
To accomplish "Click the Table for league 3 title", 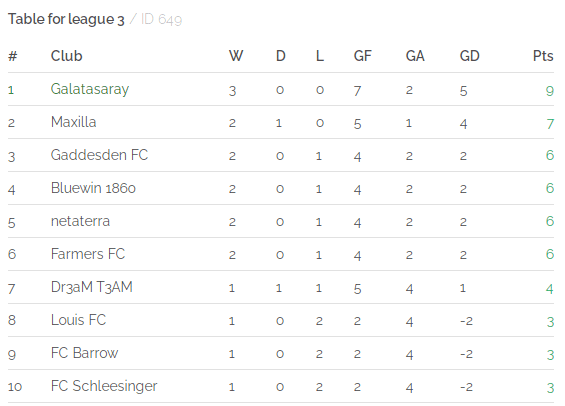I will point(66,19).
